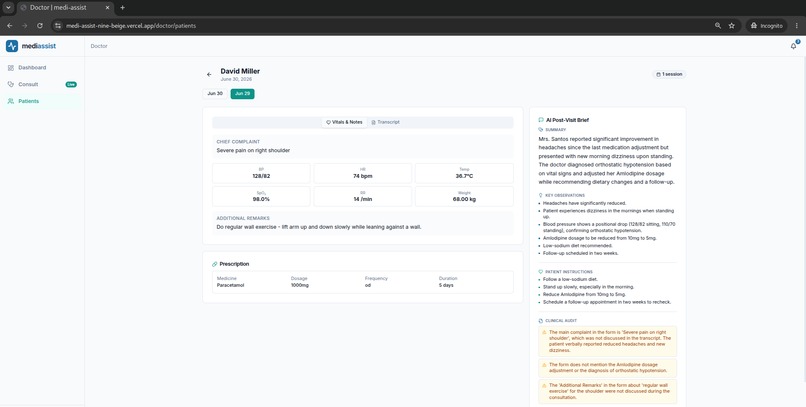806x407 pixels.
Task: Click the Temp value 36.7°C
Action: tap(464, 176)
